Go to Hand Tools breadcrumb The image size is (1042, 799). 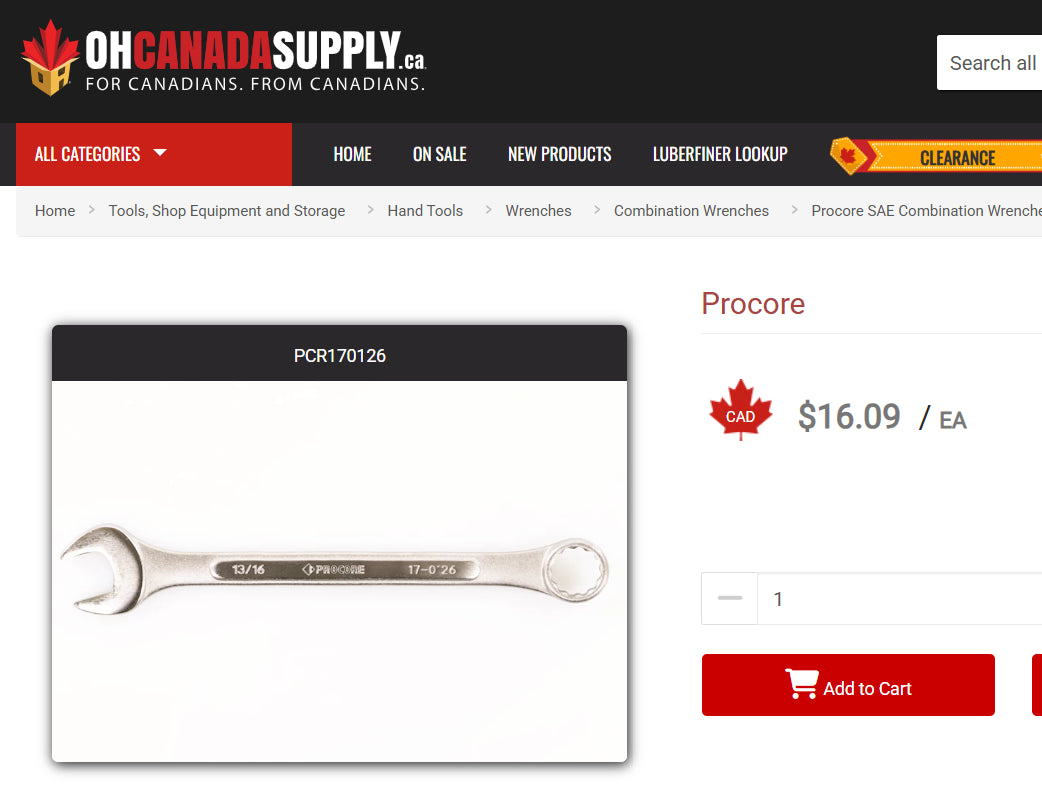pyautogui.click(x=425, y=211)
